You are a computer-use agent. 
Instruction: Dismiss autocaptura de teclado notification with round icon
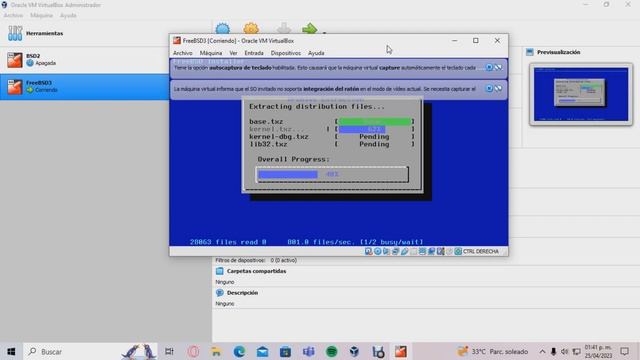click(x=489, y=67)
